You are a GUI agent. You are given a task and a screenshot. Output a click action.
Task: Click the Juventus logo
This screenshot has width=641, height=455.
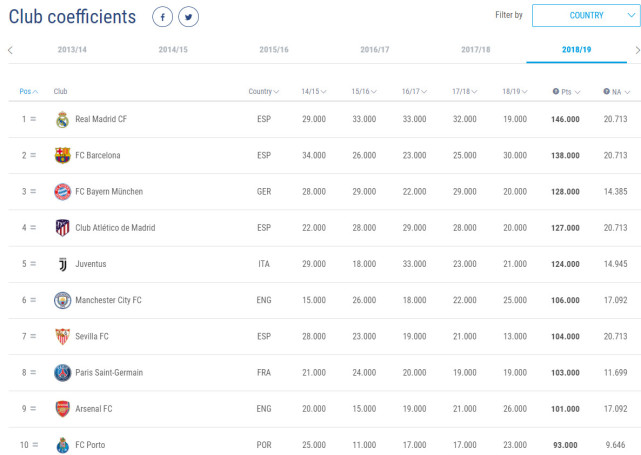coord(63,264)
